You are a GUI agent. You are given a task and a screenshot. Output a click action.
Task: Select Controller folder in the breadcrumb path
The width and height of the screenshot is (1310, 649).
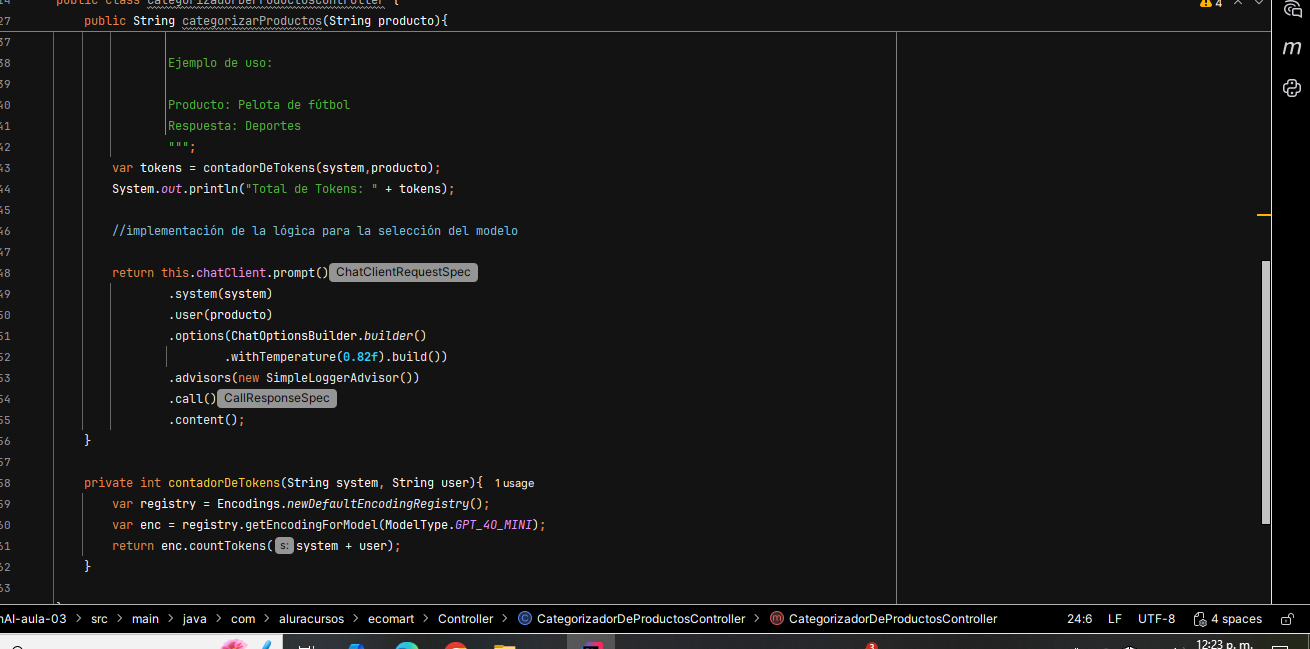pos(465,619)
